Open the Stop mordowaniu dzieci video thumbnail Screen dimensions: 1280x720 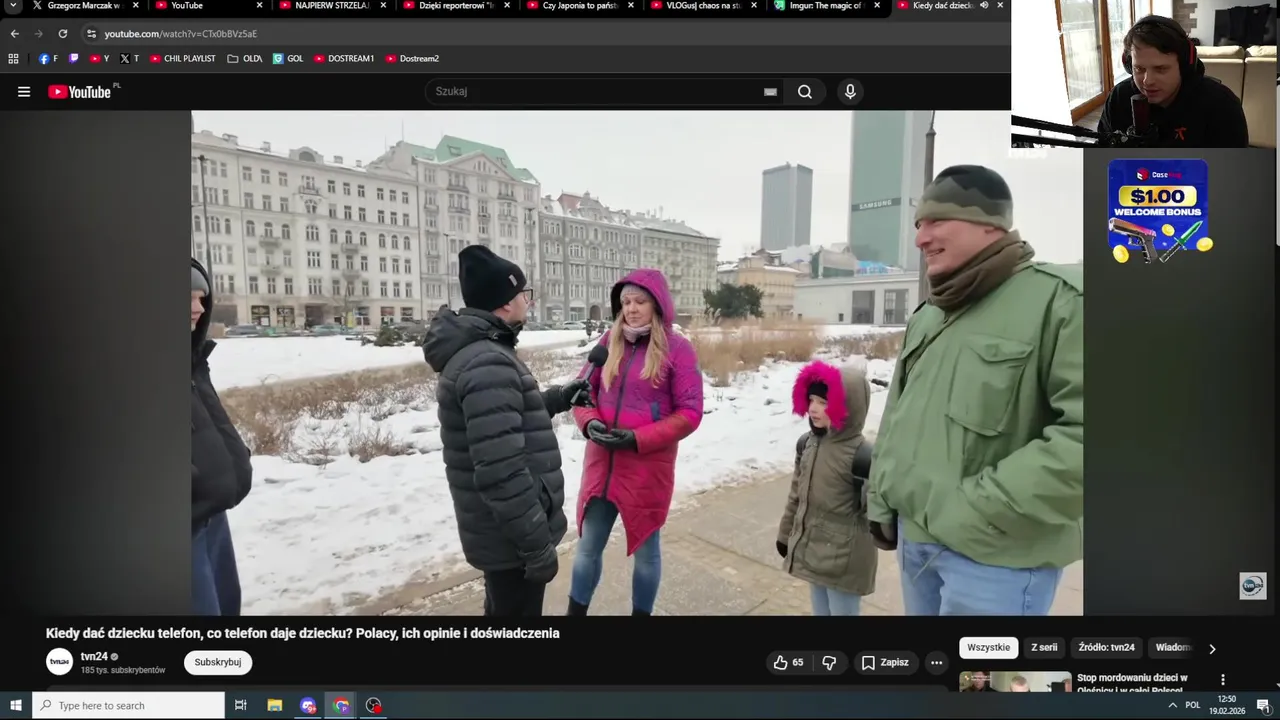(x=1015, y=682)
